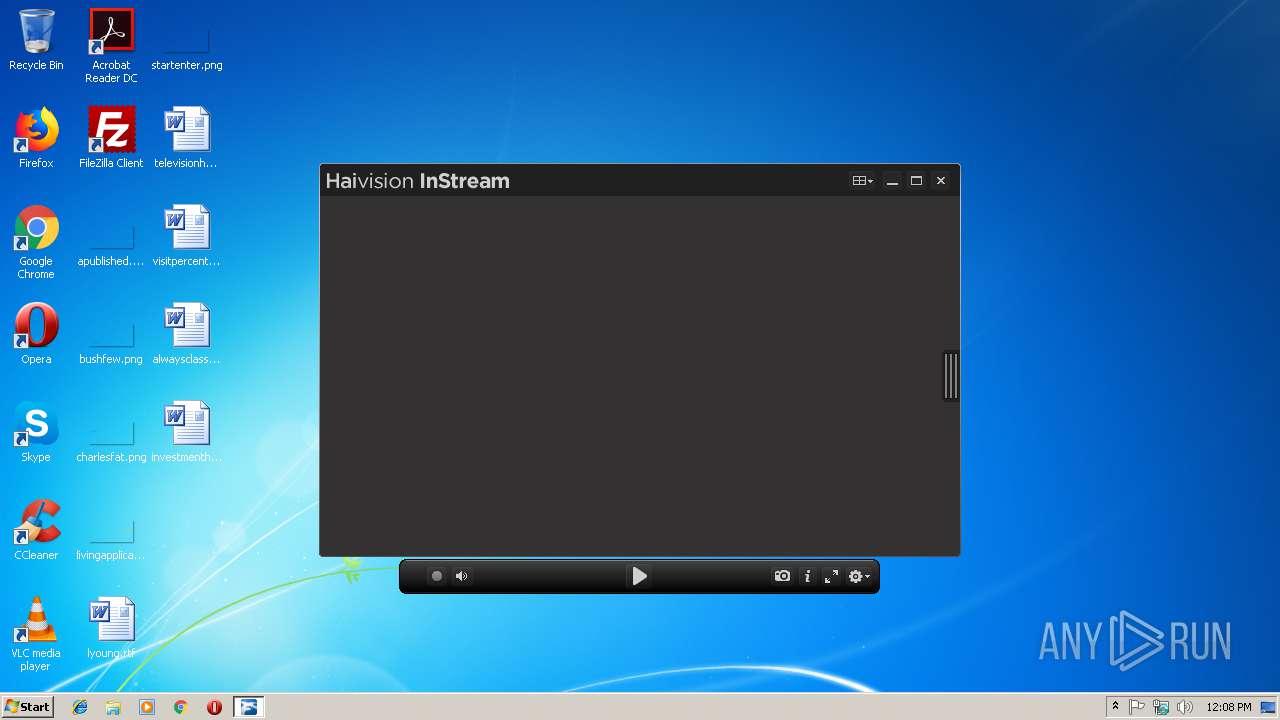Take a snapshot with the camera icon

[782, 576]
